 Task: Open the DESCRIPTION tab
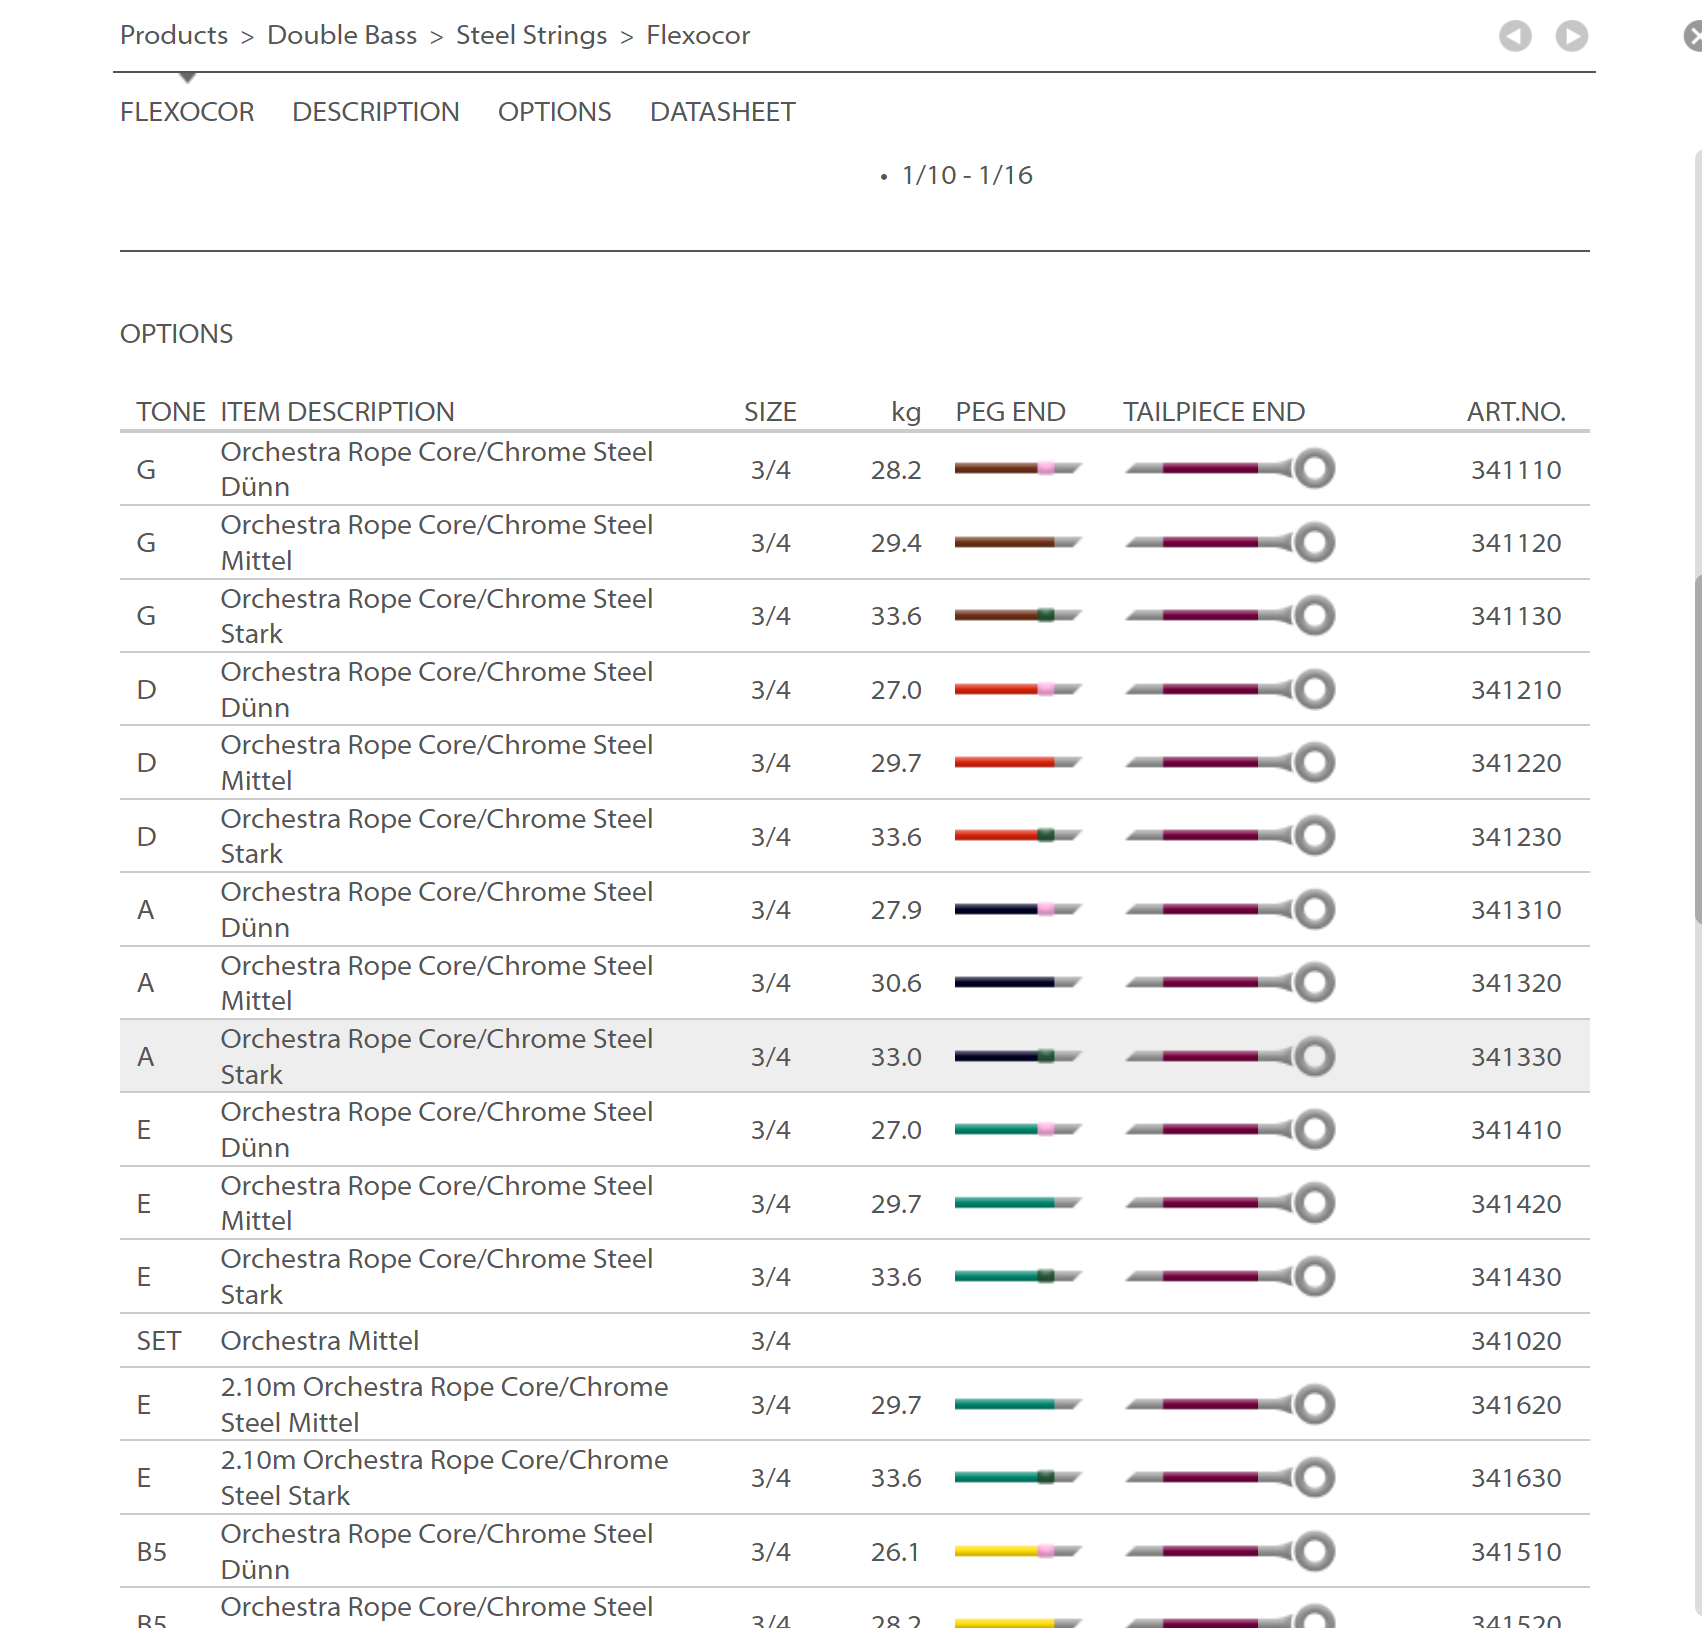[376, 112]
